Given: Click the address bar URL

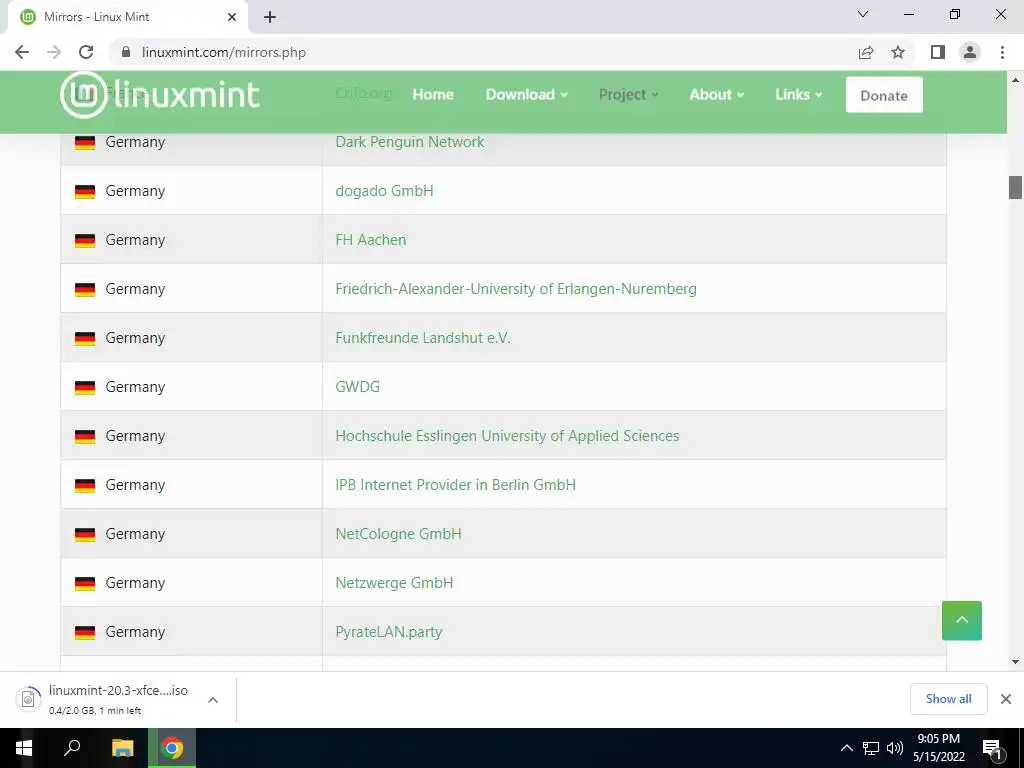Looking at the screenshot, I should click(224, 52).
